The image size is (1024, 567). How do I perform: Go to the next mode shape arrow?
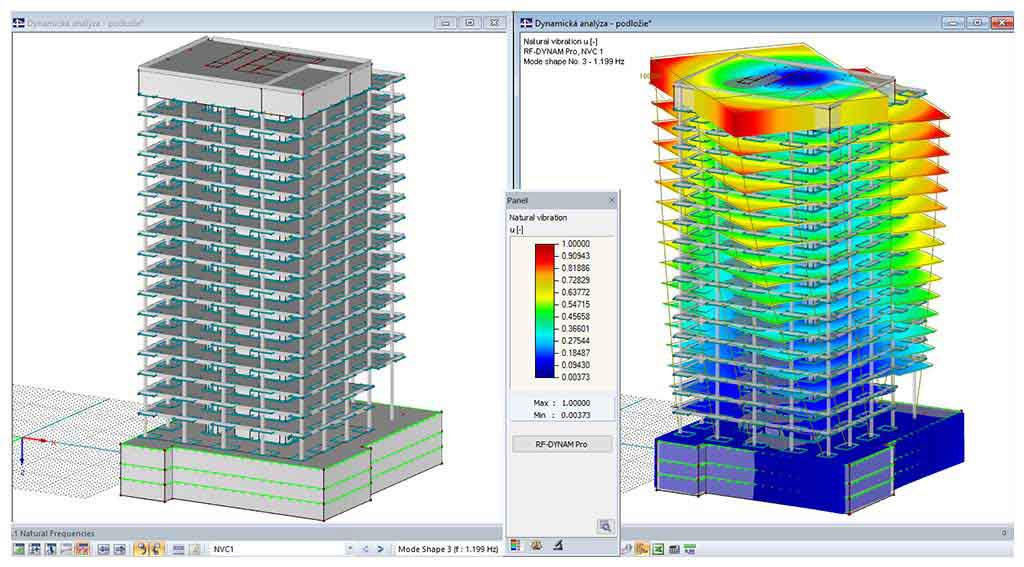pyautogui.click(x=380, y=549)
